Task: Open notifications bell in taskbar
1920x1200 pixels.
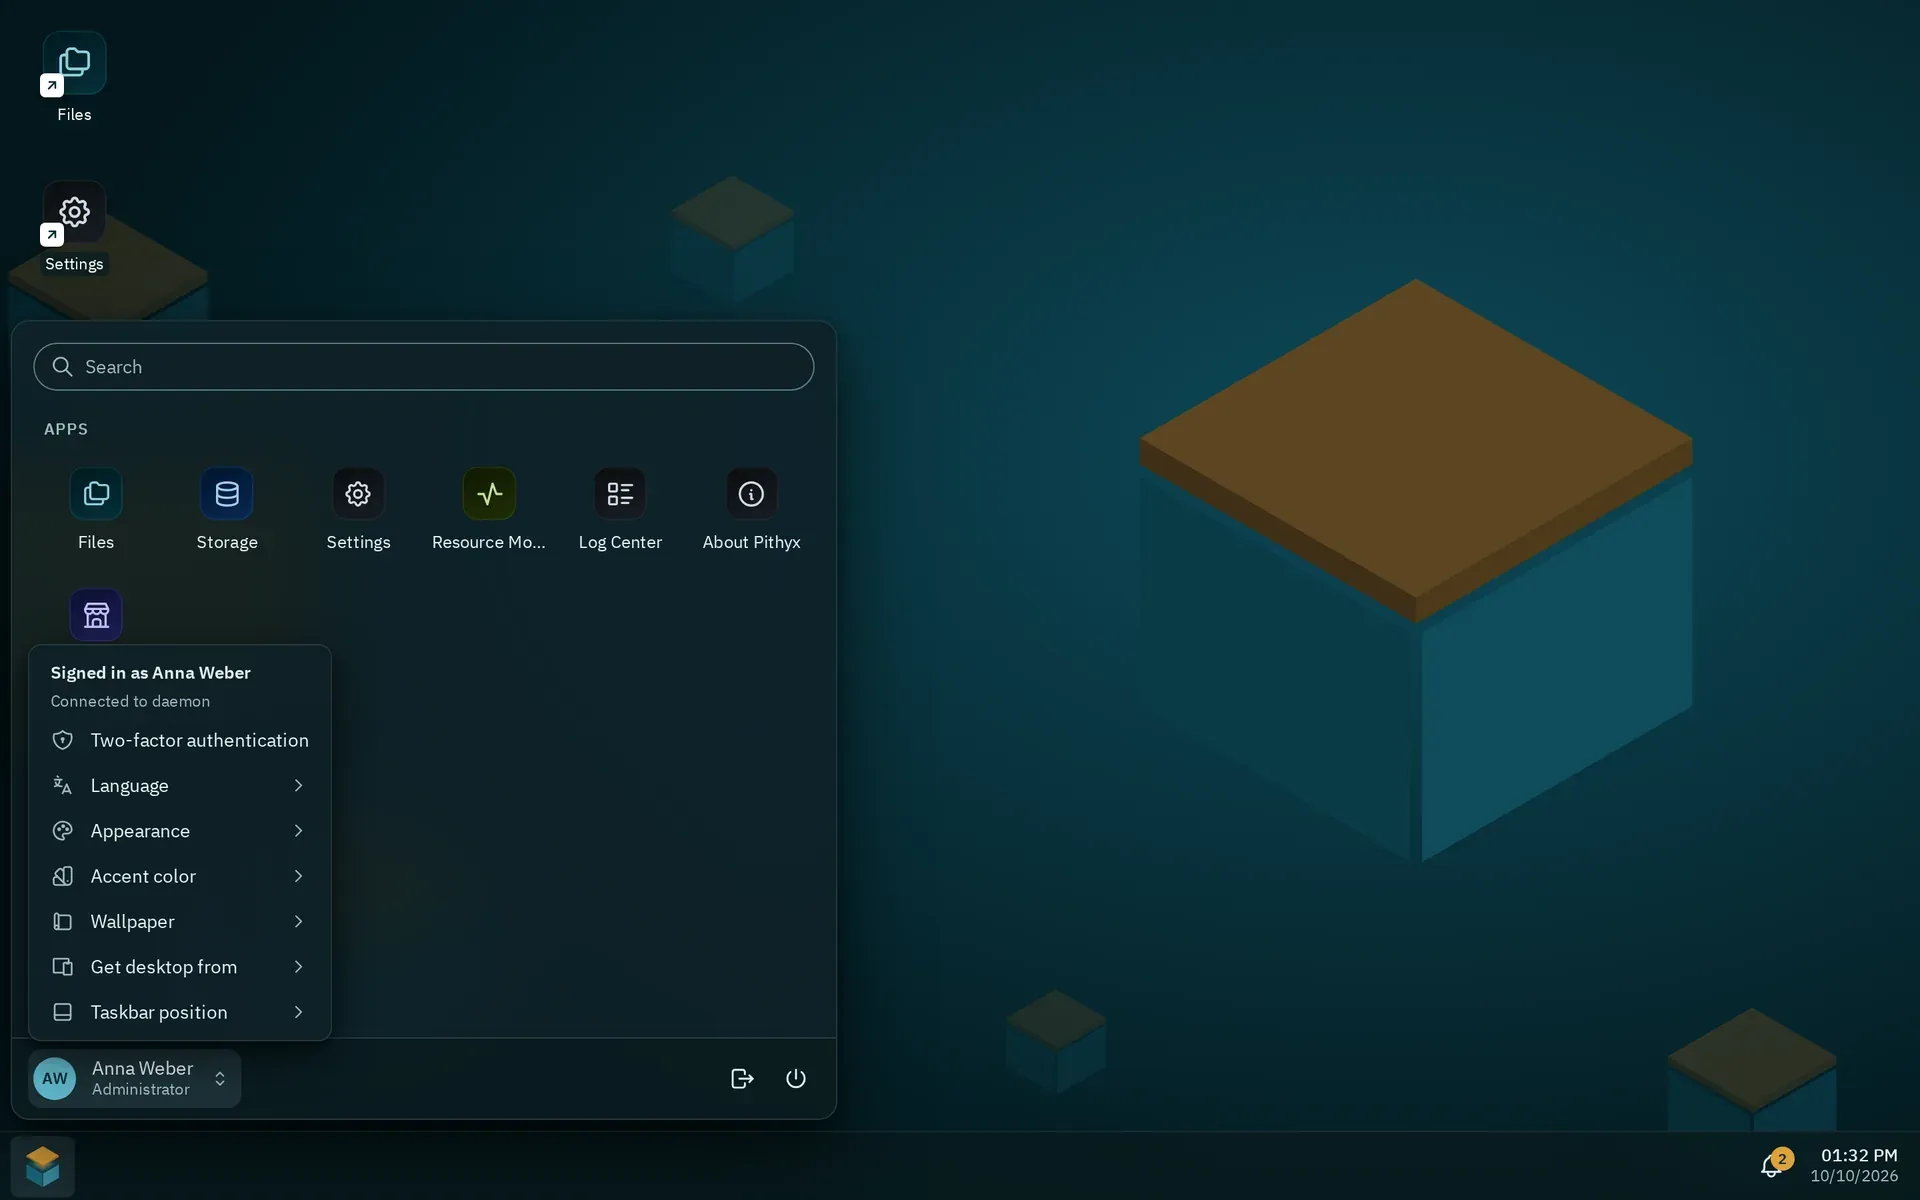Action: click(x=1772, y=1165)
